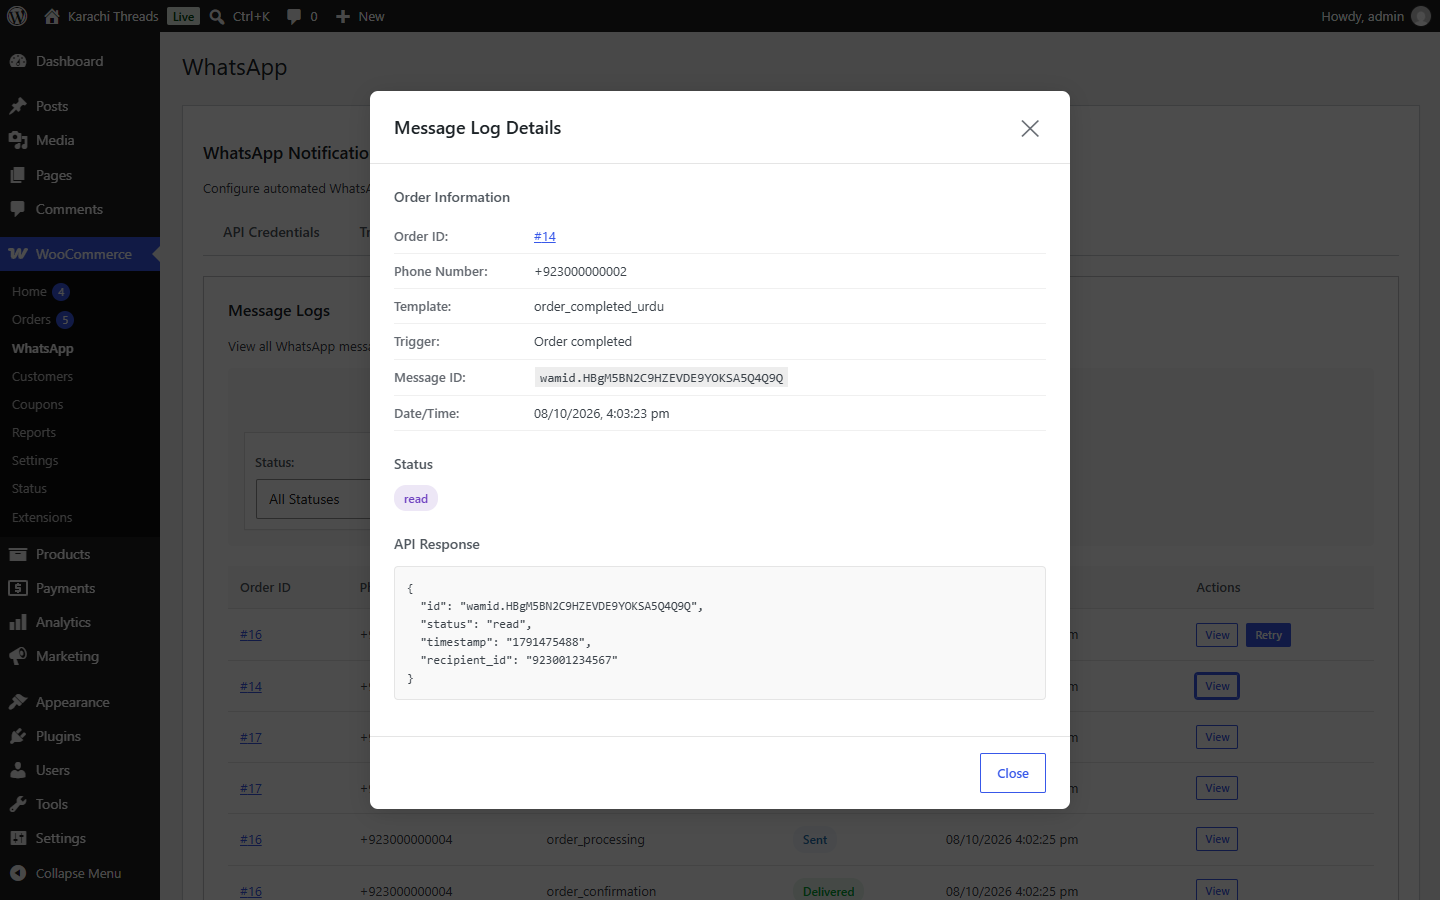Open order #14 link in the dialog
The width and height of the screenshot is (1440, 900).
[x=545, y=237]
